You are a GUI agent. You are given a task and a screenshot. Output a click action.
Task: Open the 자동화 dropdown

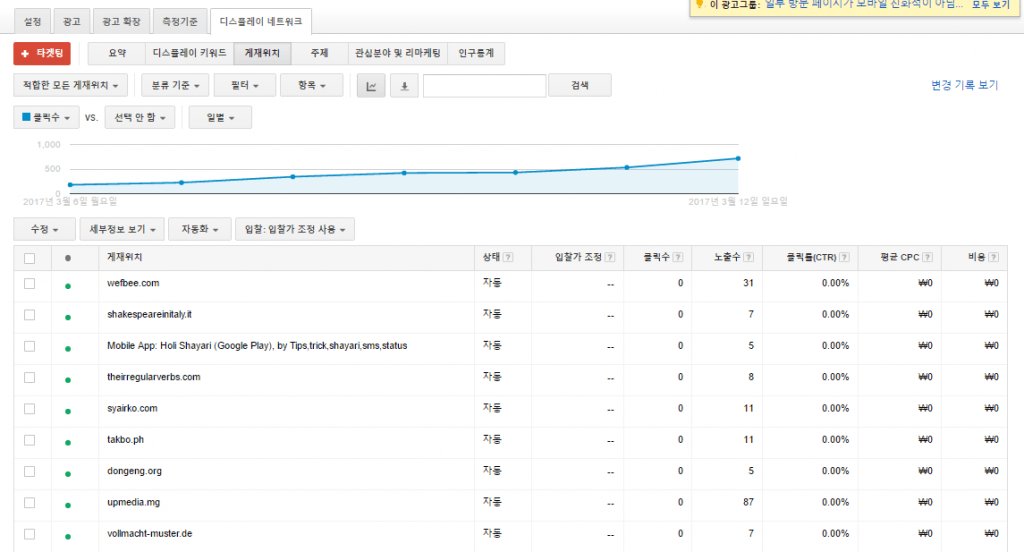click(x=199, y=229)
